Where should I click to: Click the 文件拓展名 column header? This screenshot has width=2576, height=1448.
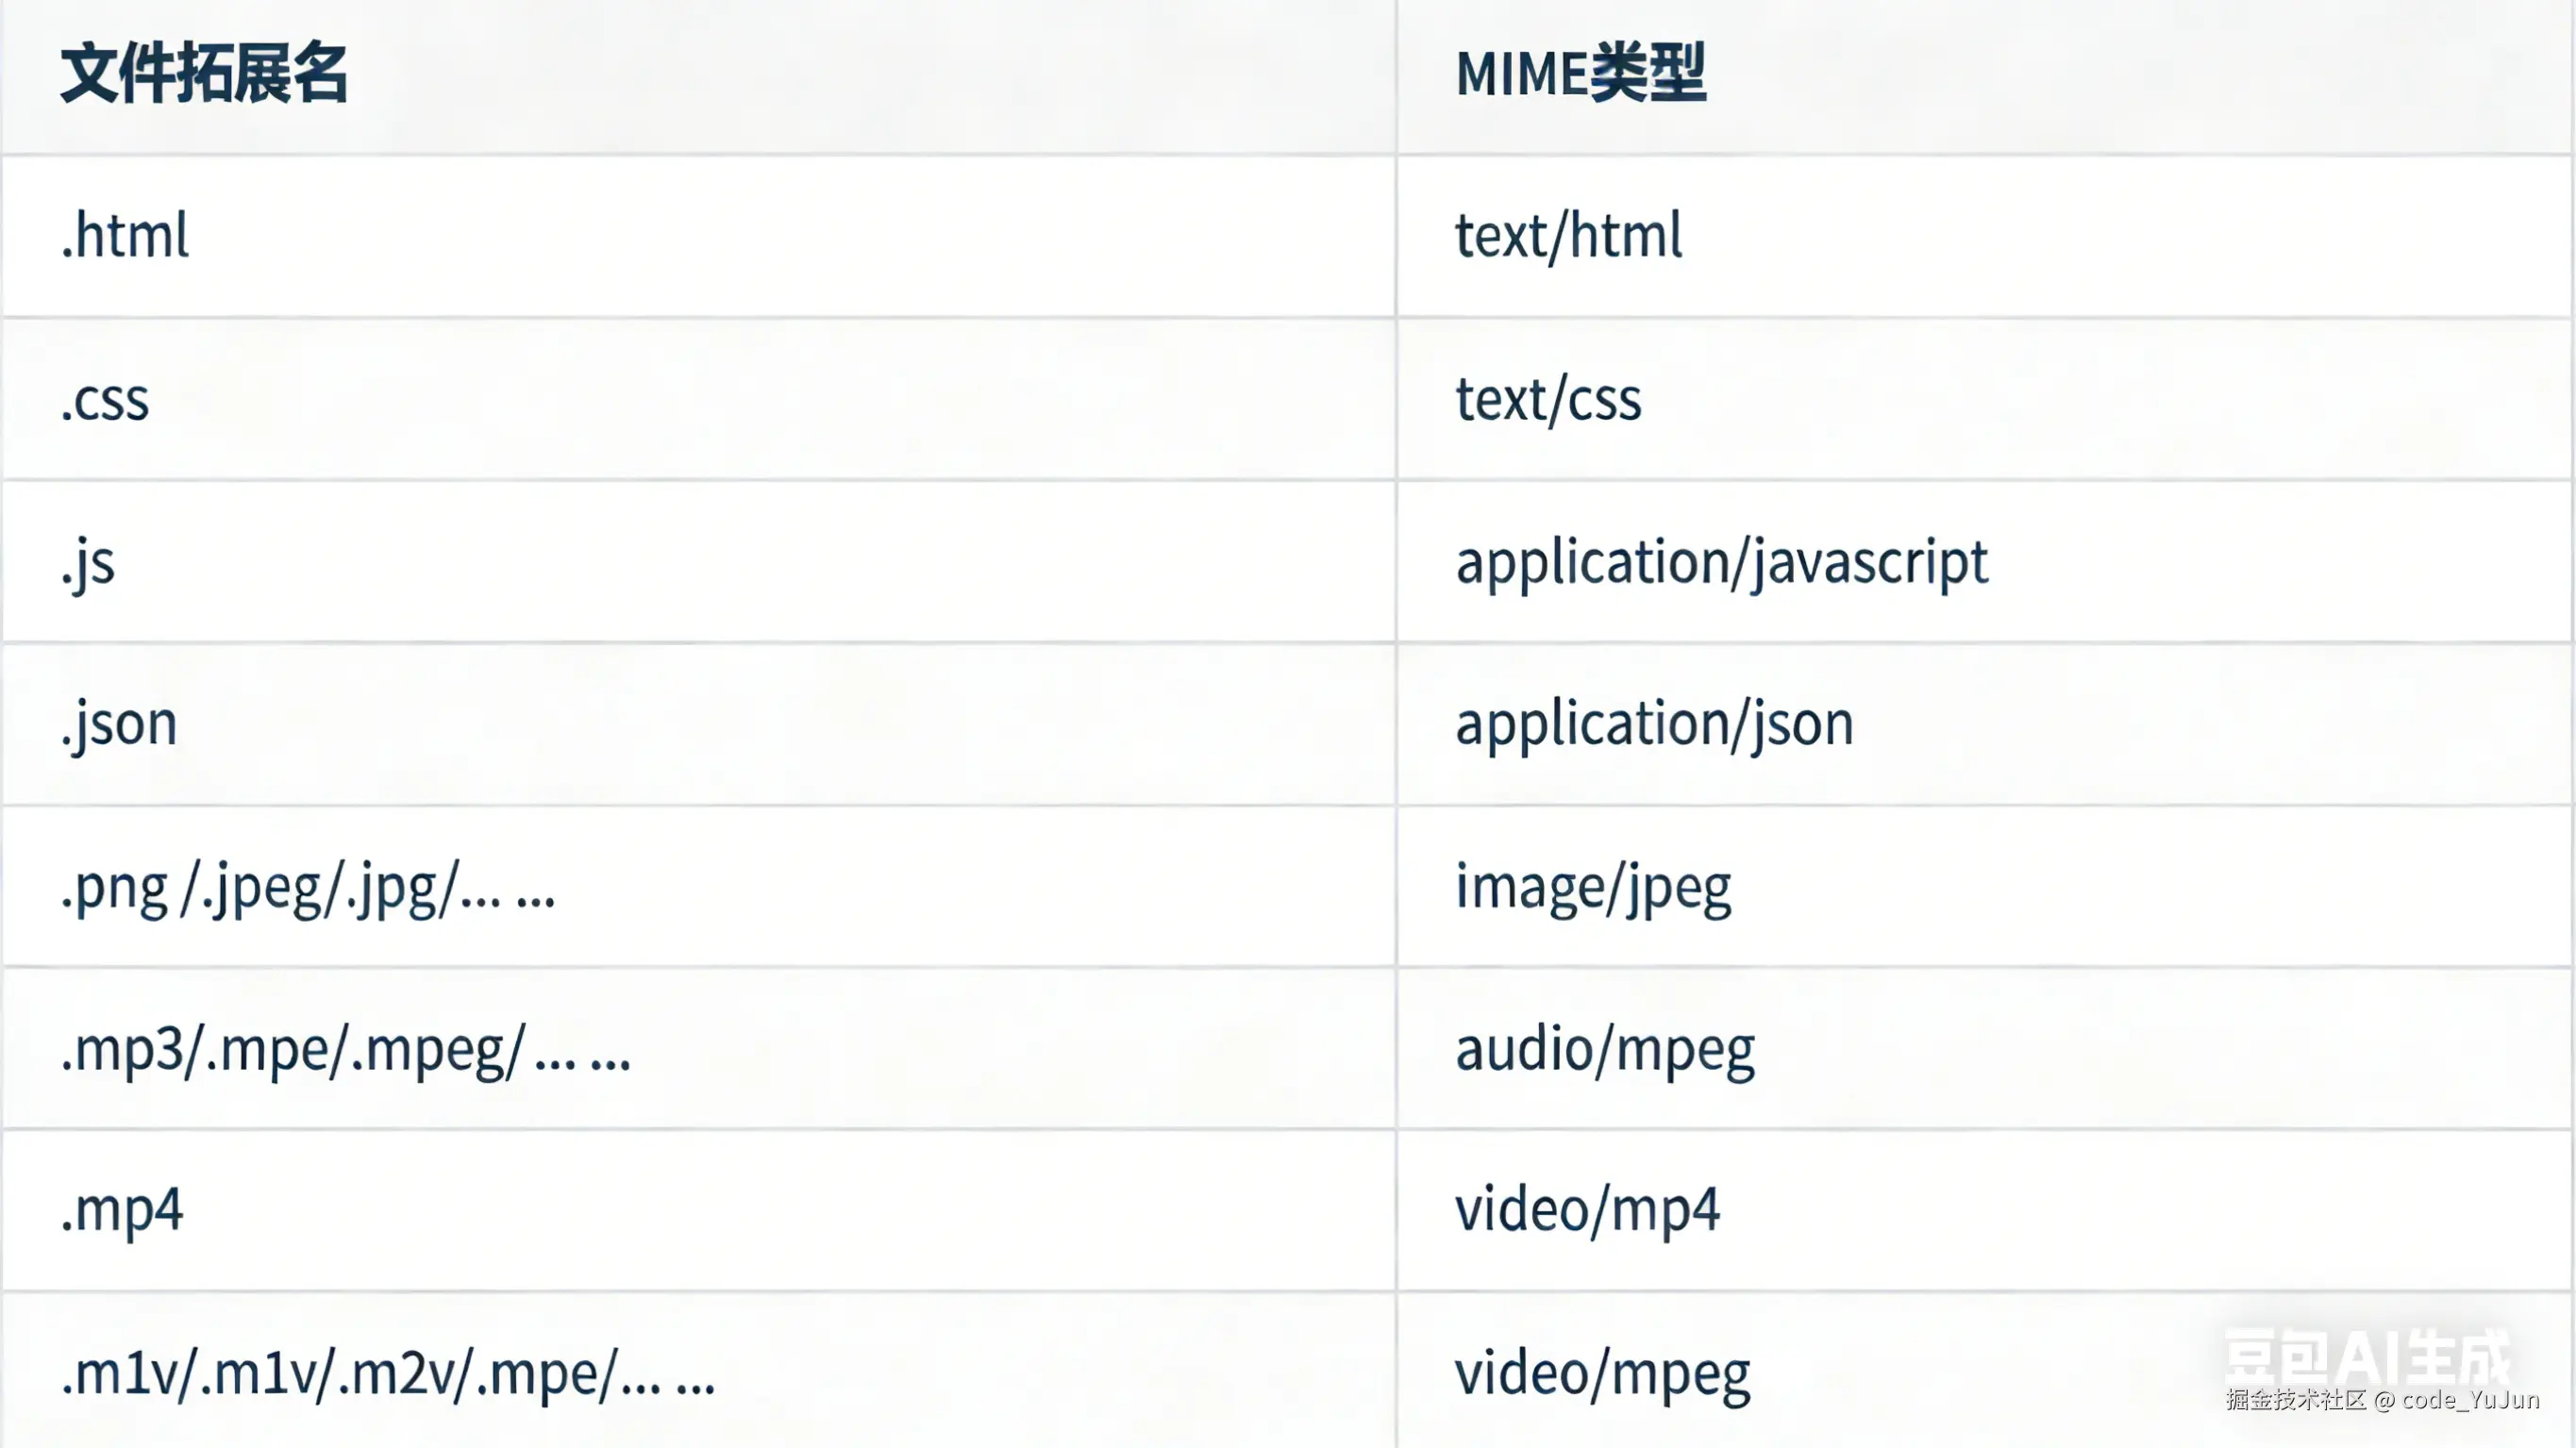204,74
